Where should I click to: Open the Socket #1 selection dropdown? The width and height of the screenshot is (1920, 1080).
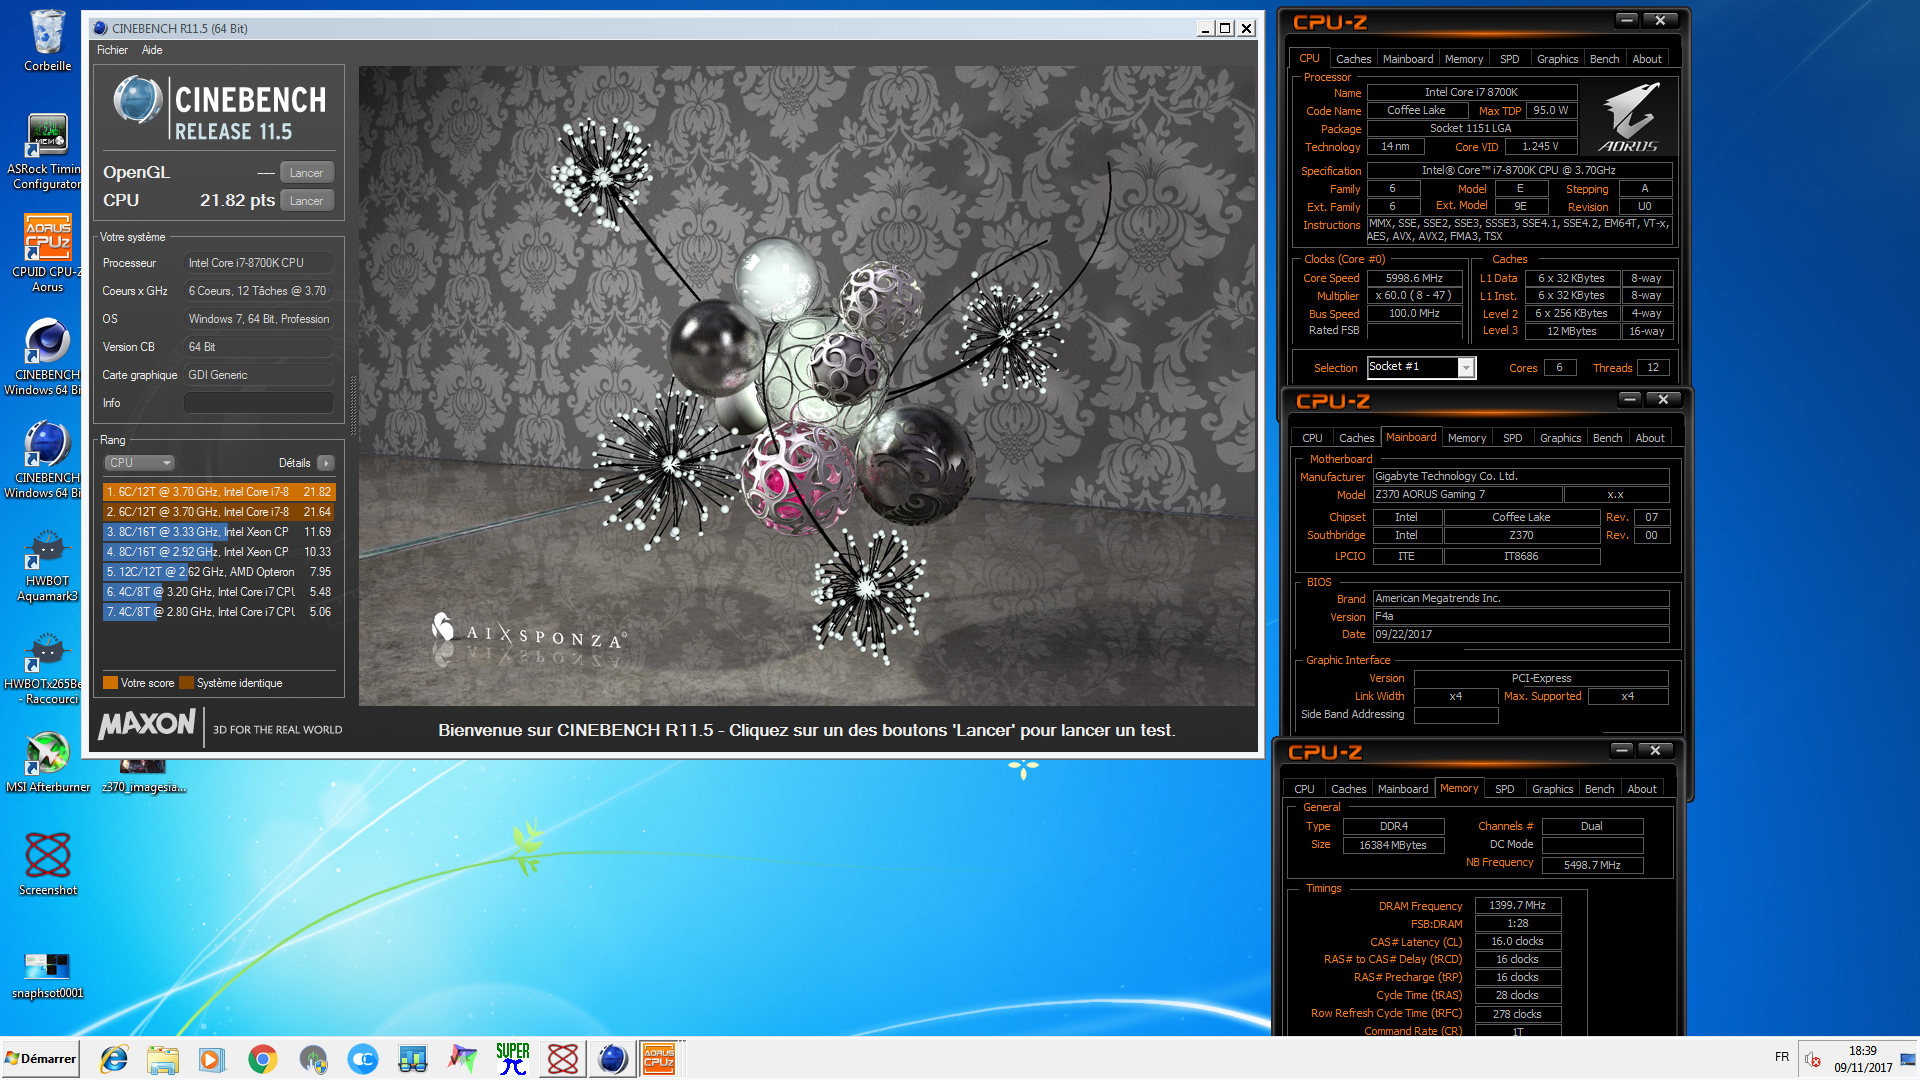coord(1420,367)
